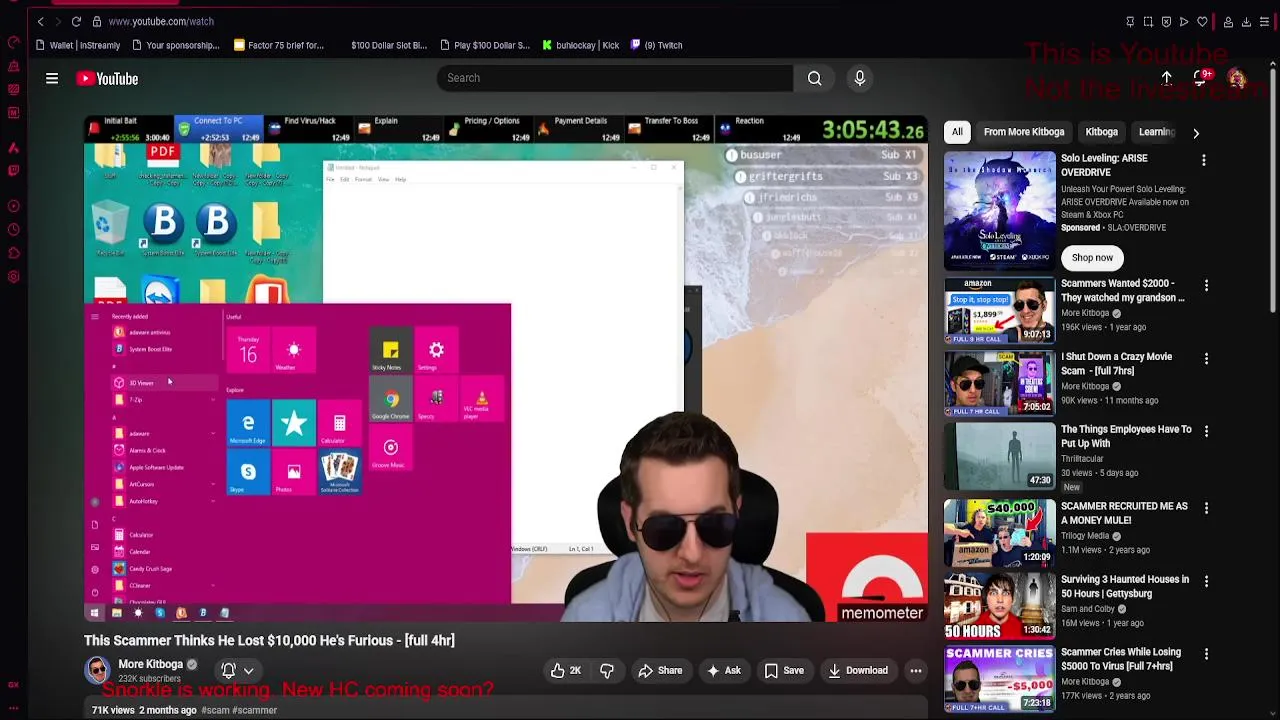1280x720 pixels.
Task: Select the From More Kitboga chip
Action: [1024, 132]
